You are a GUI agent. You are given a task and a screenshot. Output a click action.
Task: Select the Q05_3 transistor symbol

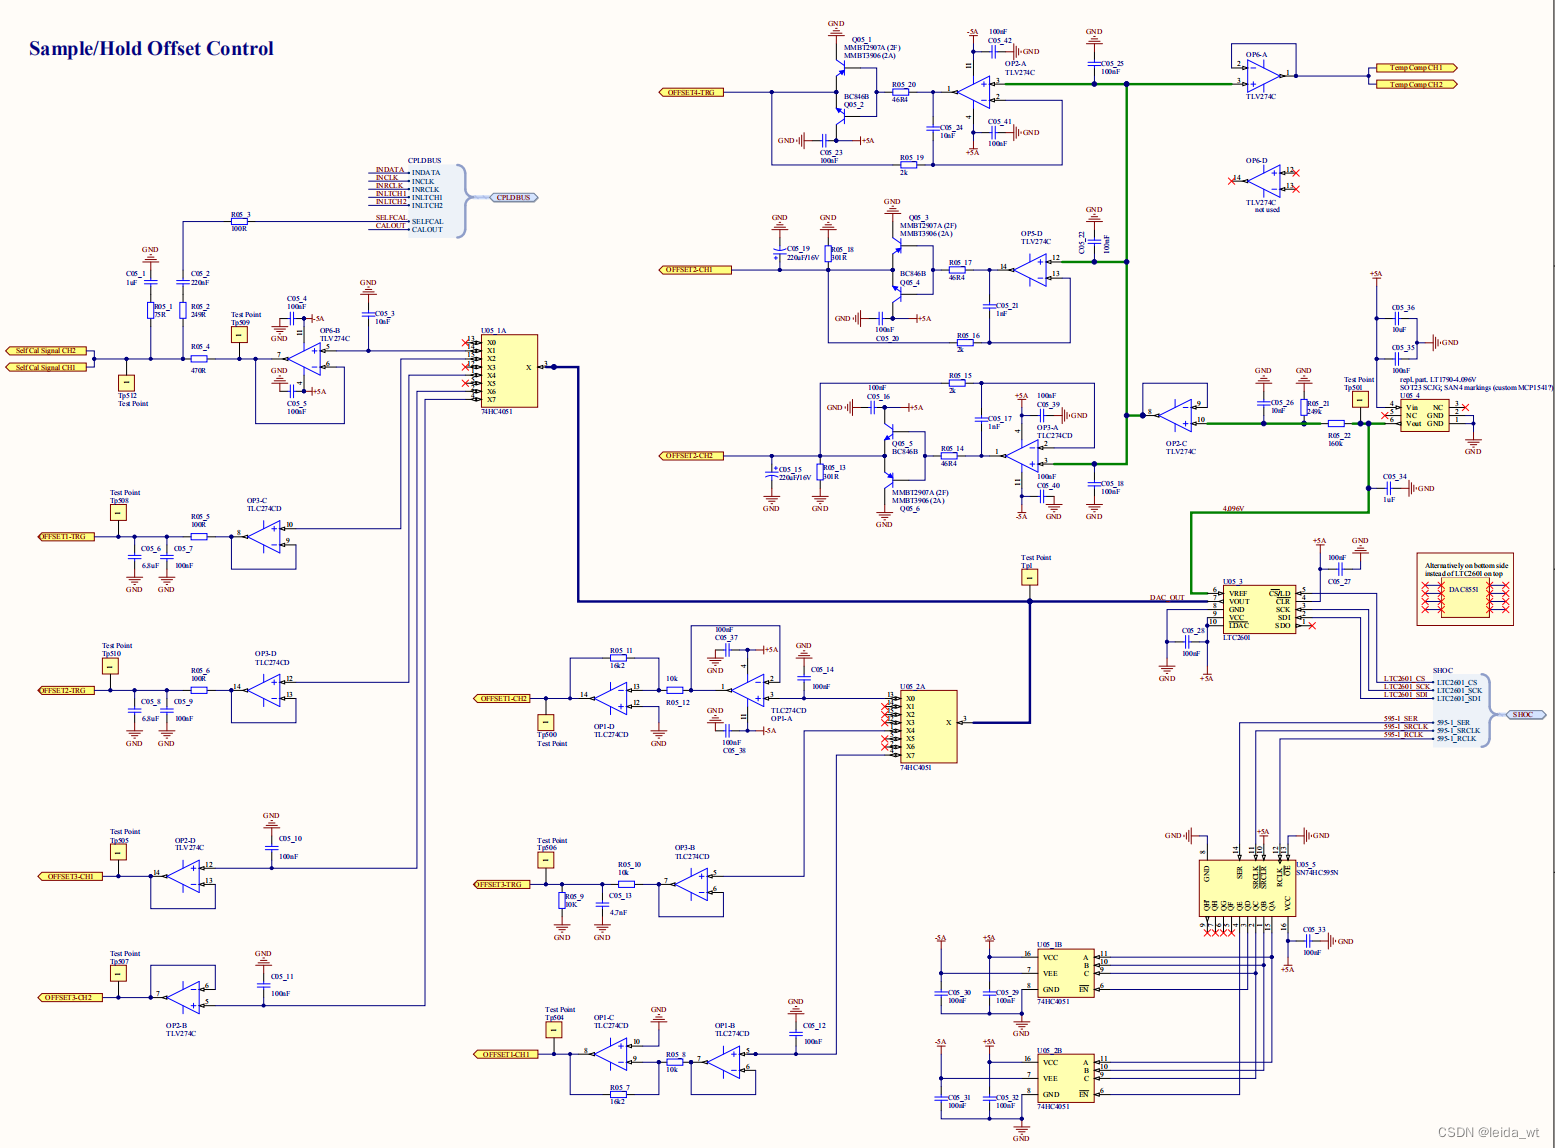pyautogui.click(x=896, y=245)
